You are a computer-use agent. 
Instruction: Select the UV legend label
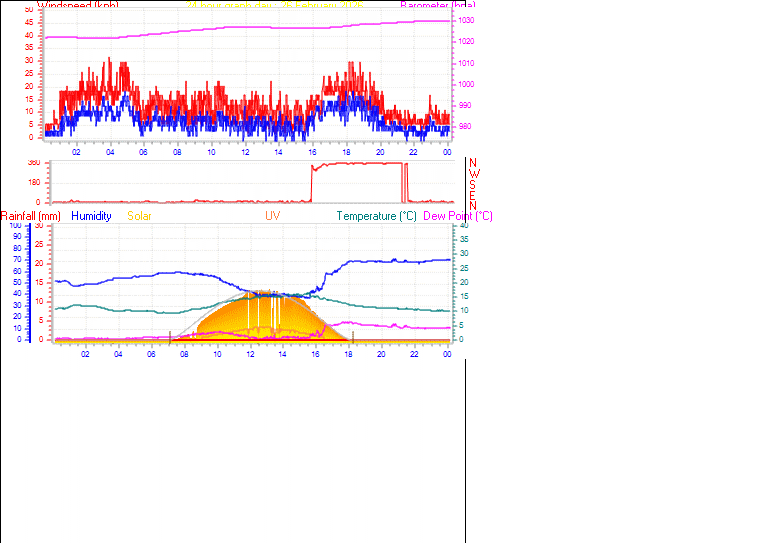(x=272, y=216)
